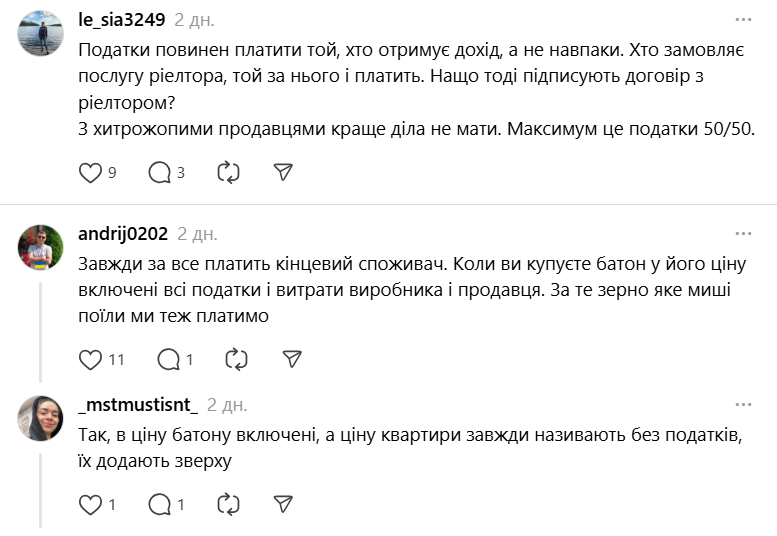Screen dimensions: 777x536
Task: Open more options for _mstmustisnt_'s reply
Action: pos(743,405)
